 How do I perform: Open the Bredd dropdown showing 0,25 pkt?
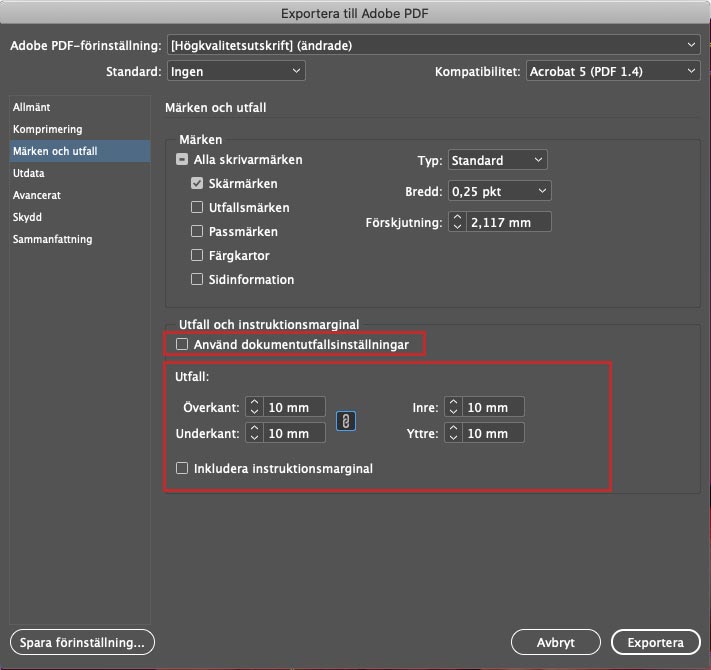pos(500,191)
